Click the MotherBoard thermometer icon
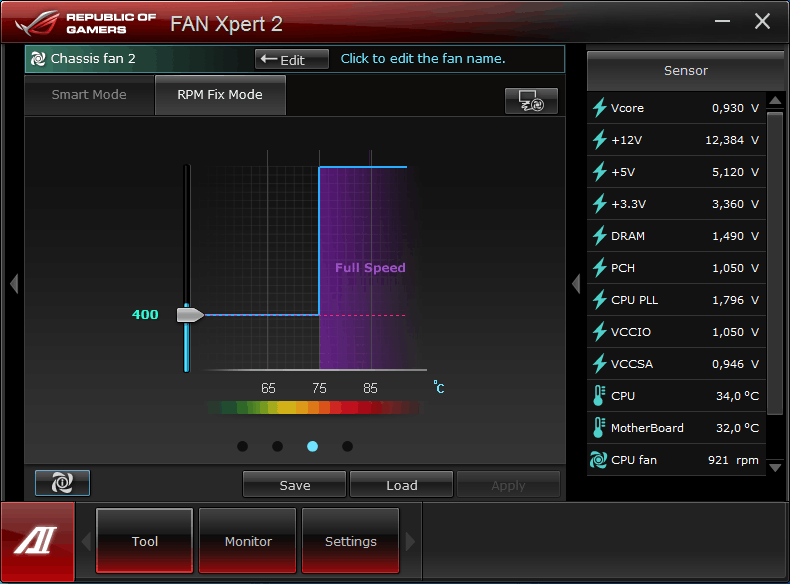Screen dimensions: 790x584 pos(599,428)
